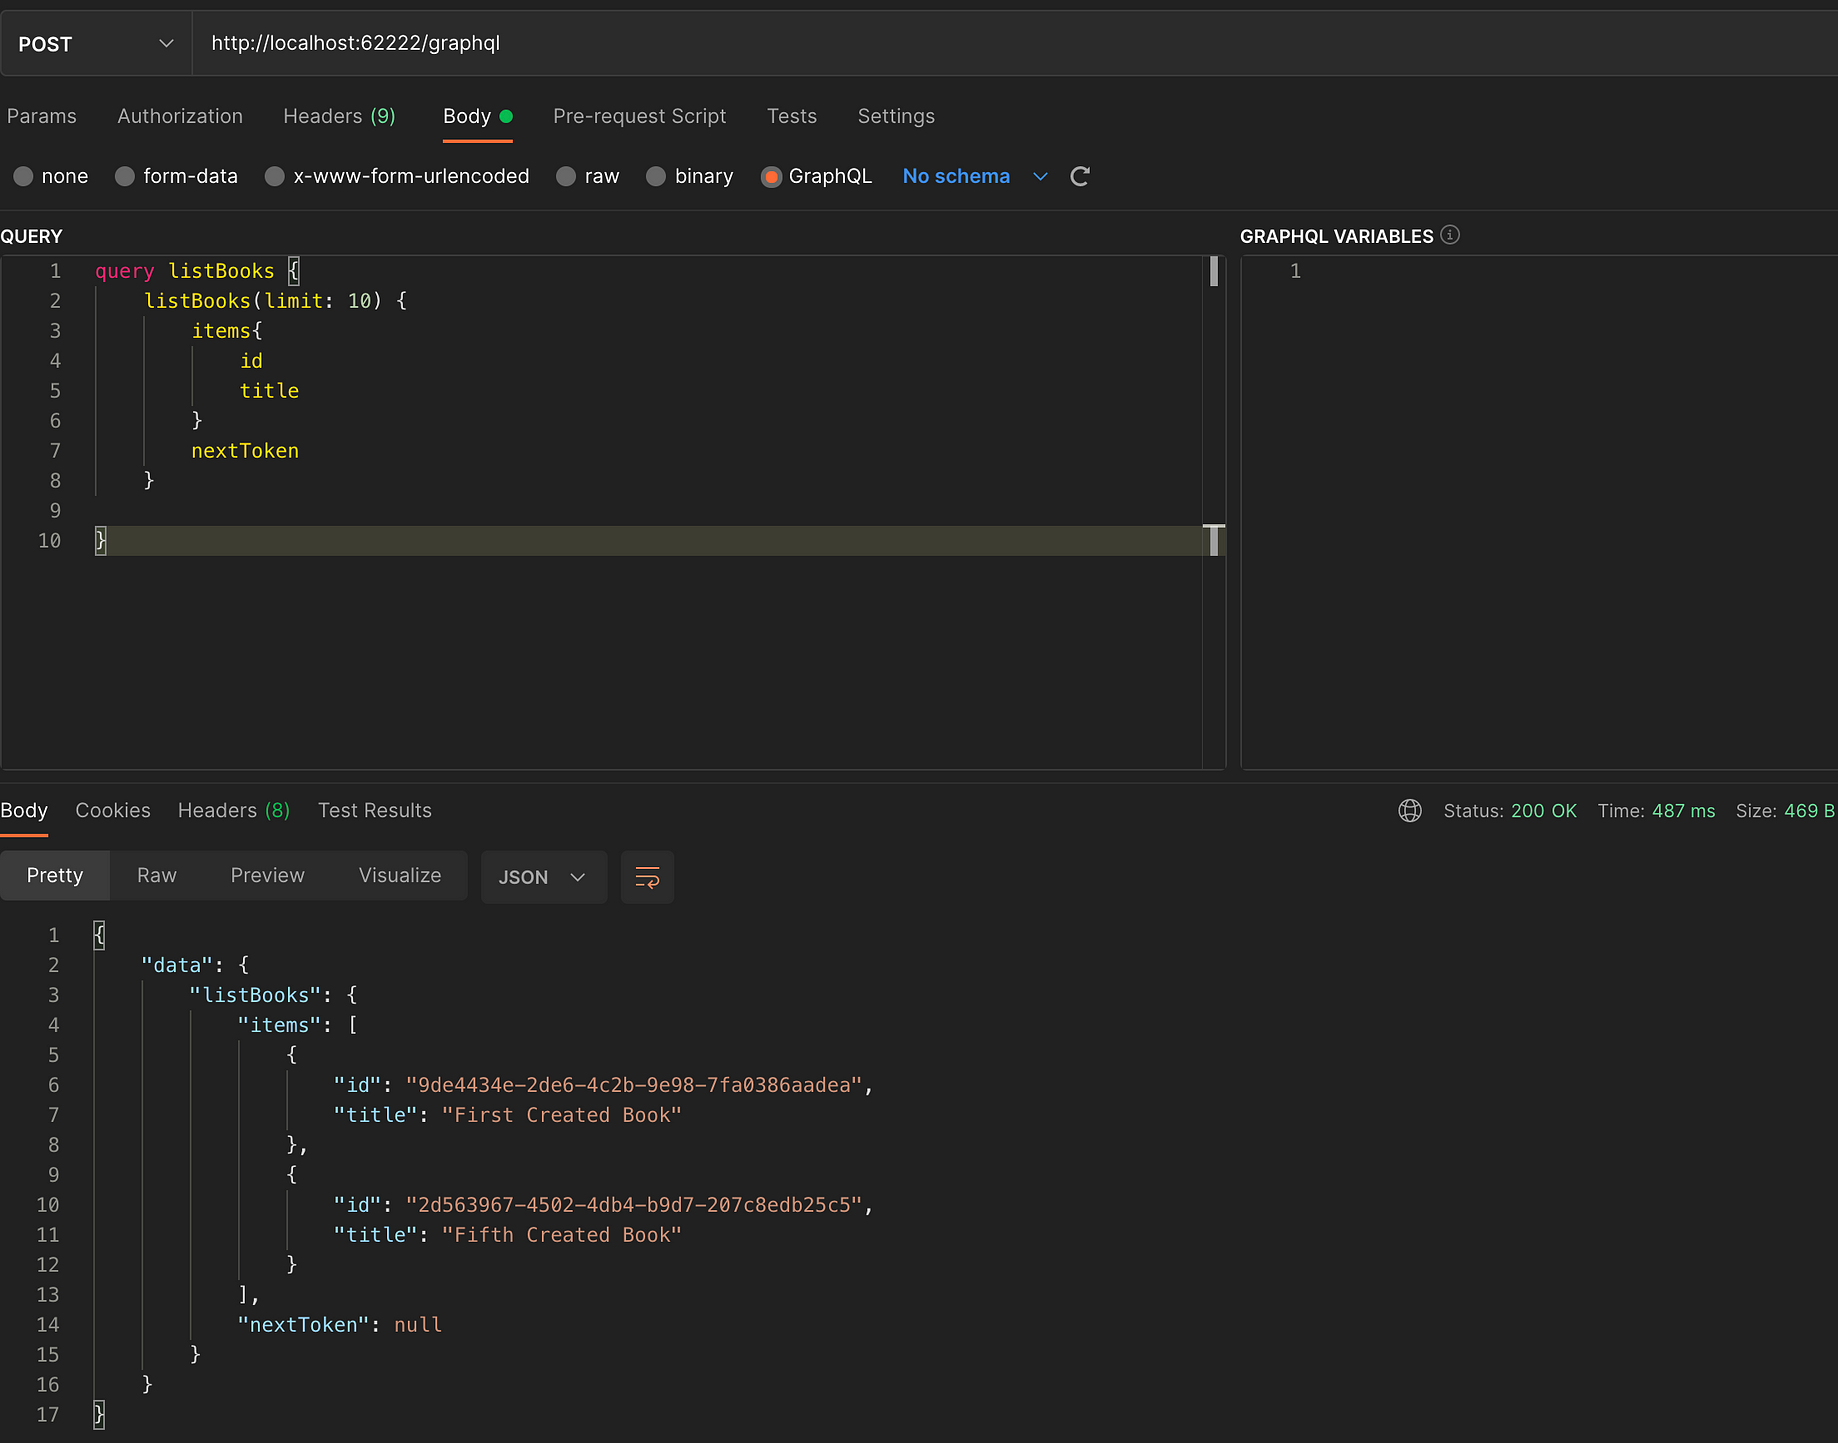Select the Raw view
The height and width of the screenshot is (1443, 1838).
(x=157, y=875)
